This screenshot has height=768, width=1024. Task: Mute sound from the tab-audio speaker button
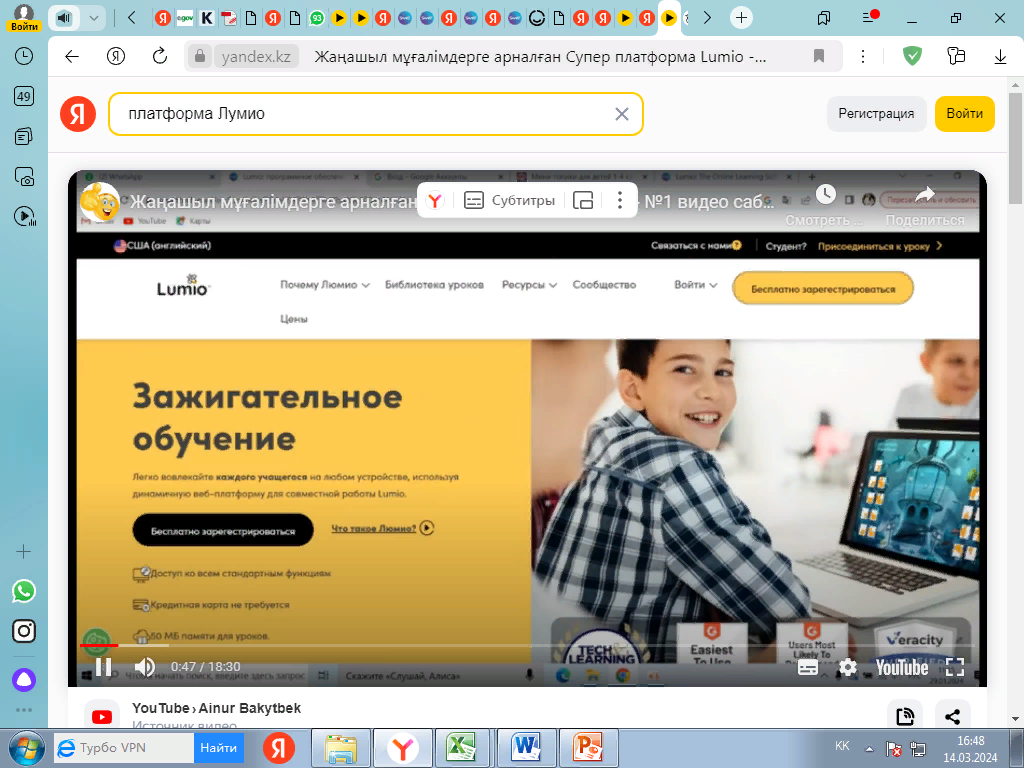[63, 18]
